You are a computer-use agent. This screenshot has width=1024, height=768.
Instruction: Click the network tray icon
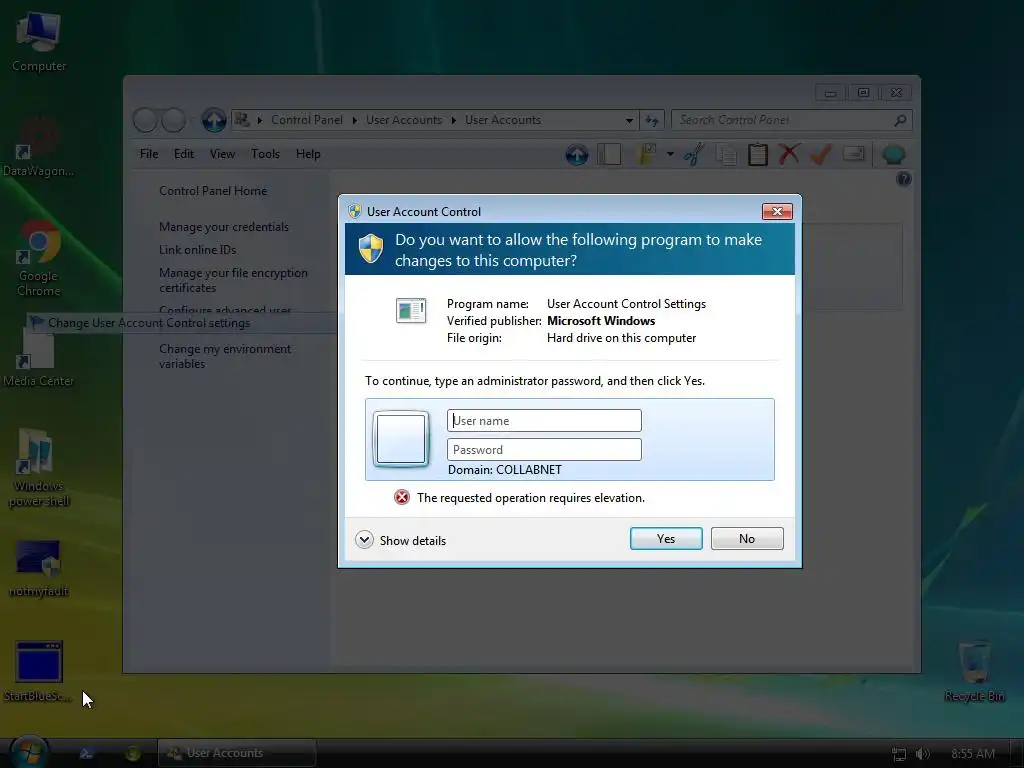tap(899, 754)
